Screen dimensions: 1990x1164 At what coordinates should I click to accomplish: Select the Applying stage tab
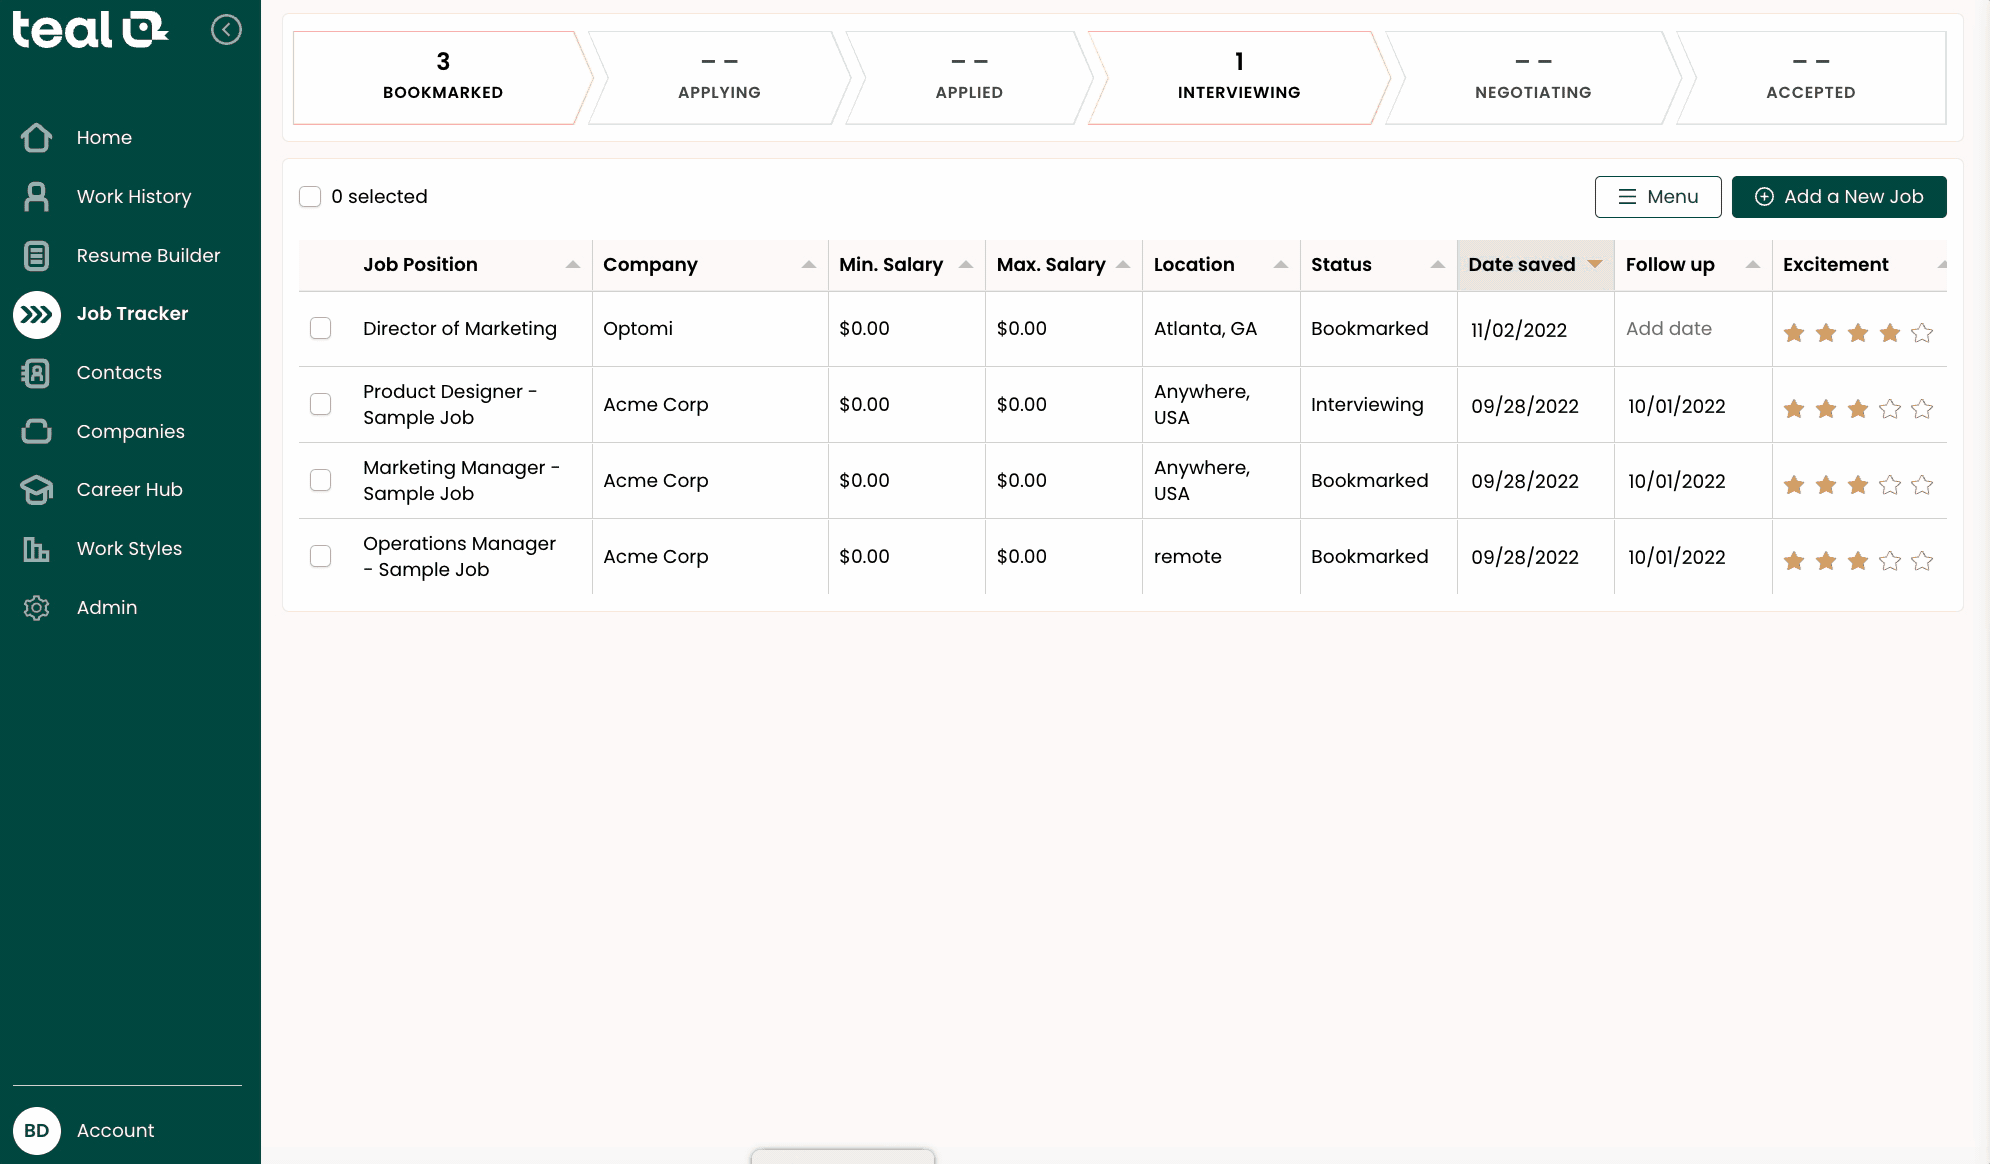pyautogui.click(x=719, y=78)
